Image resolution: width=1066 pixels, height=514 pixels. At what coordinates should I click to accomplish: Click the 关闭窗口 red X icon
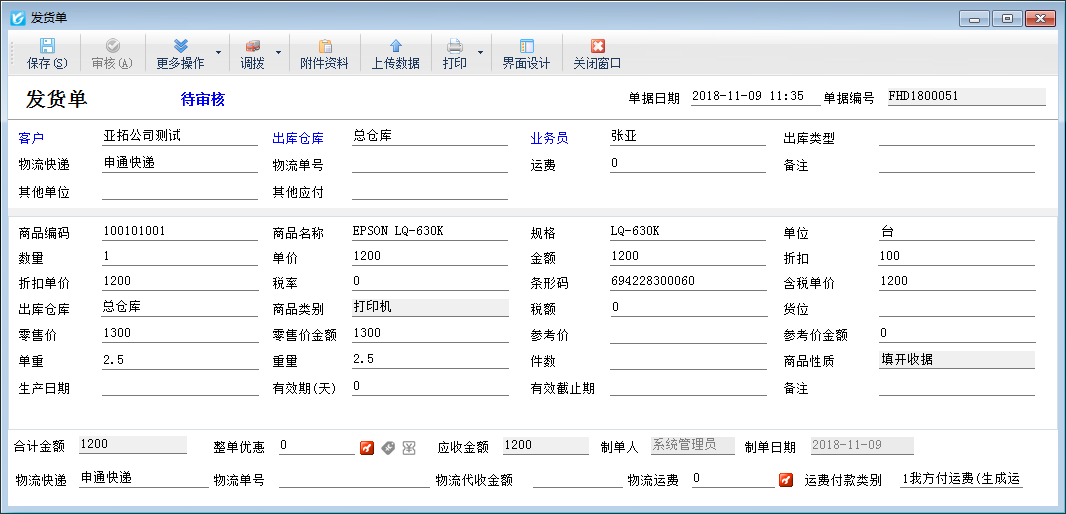click(x=597, y=46)
